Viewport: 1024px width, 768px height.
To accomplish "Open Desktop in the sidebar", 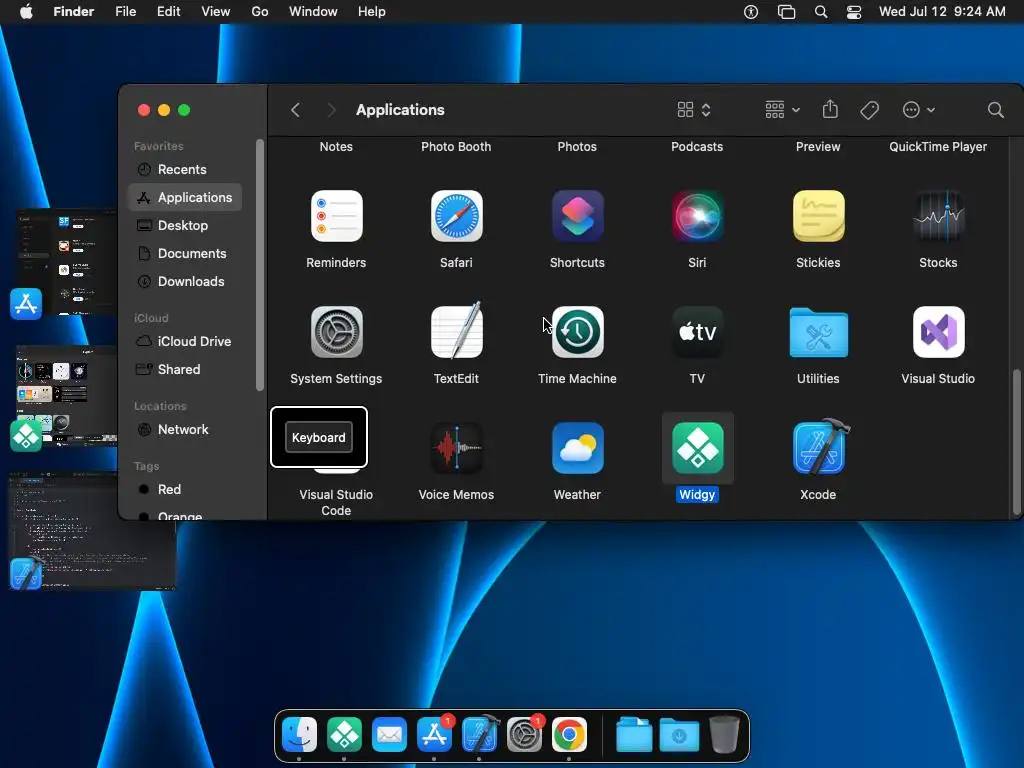I will 185,225.
